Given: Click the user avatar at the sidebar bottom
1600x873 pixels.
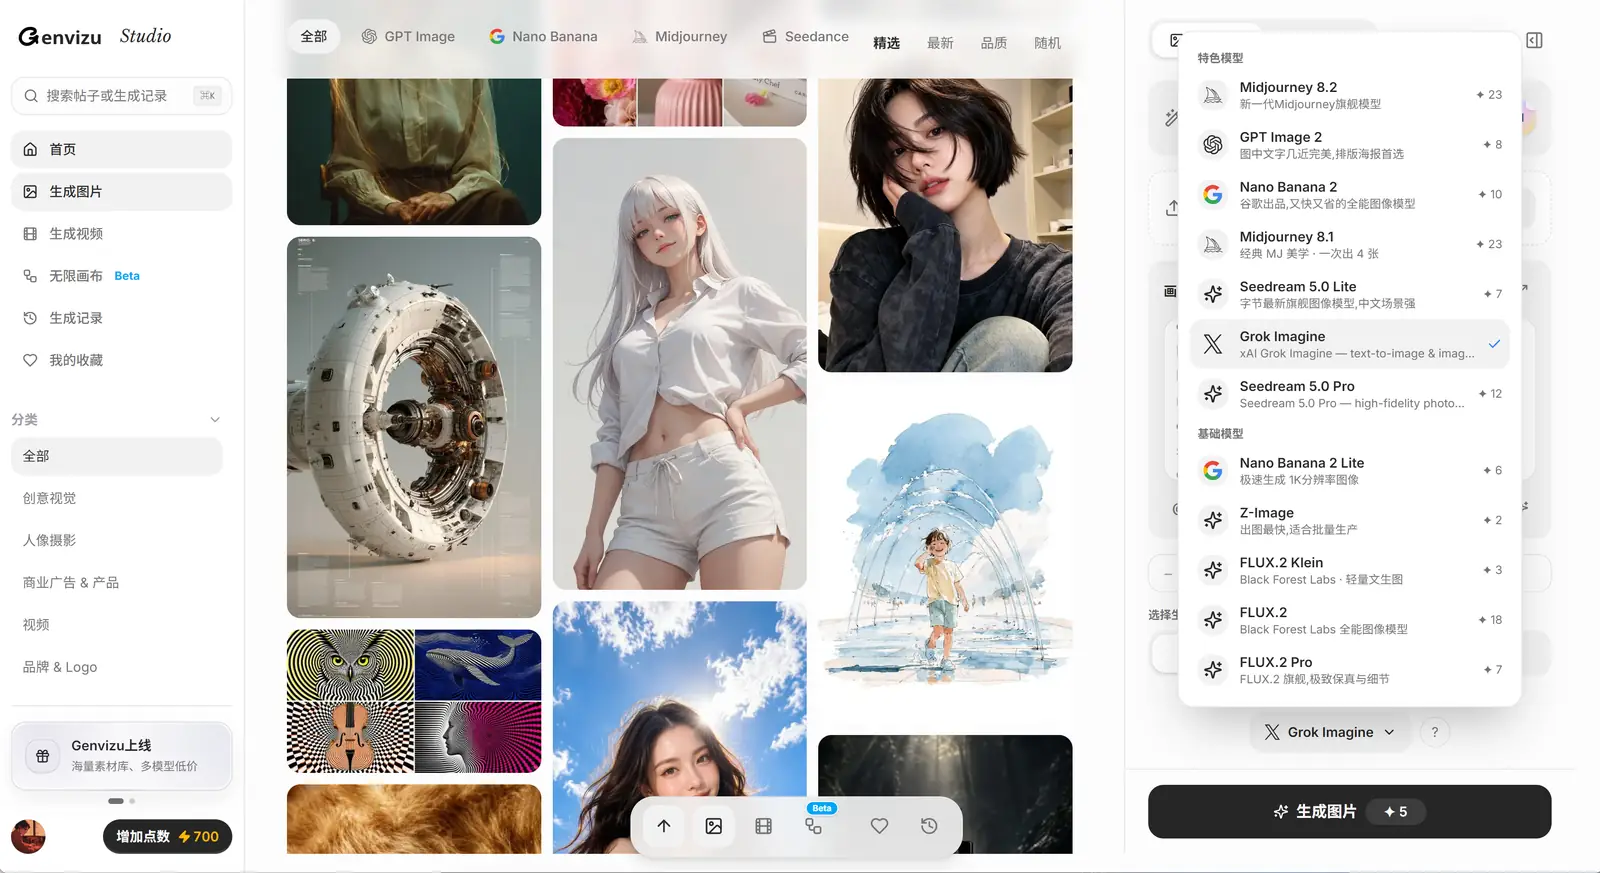Looking at the screenshot, I should pos(28,836).
